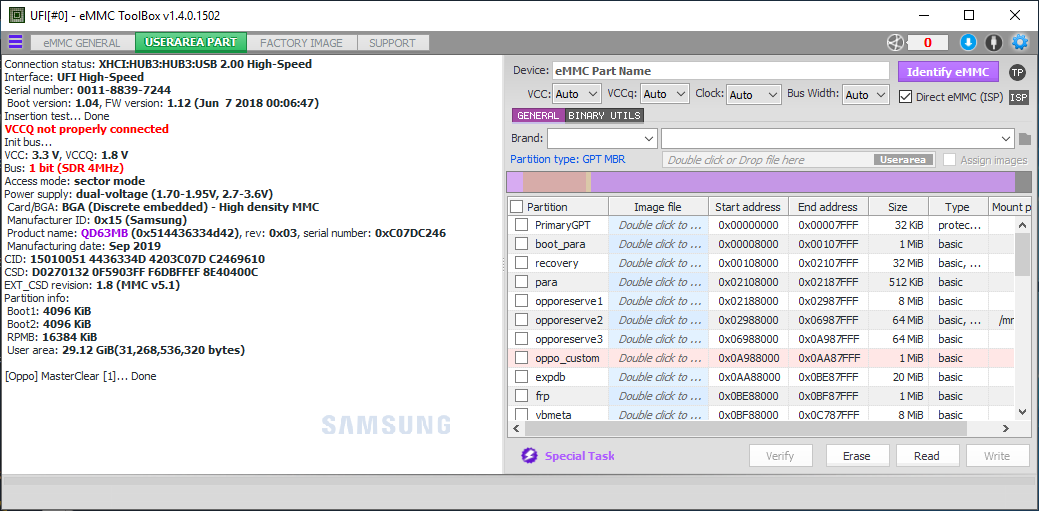Open the Bus Width dropdown
Screen dimensions: 1039x511
click(x=865, y=95)
